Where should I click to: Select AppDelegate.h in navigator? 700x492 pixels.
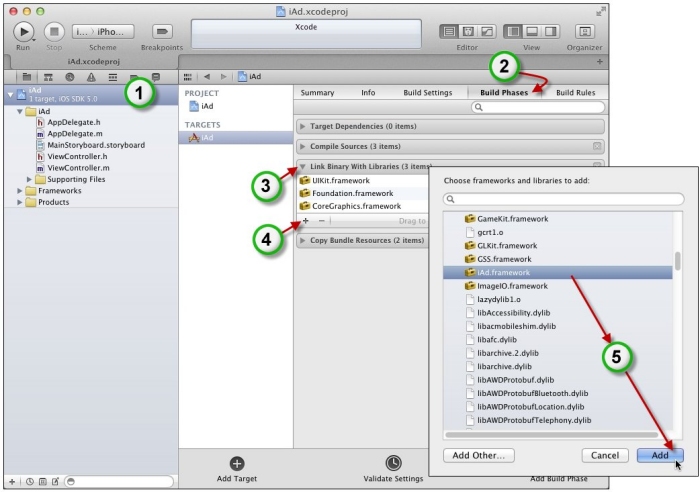click(74, 122)
